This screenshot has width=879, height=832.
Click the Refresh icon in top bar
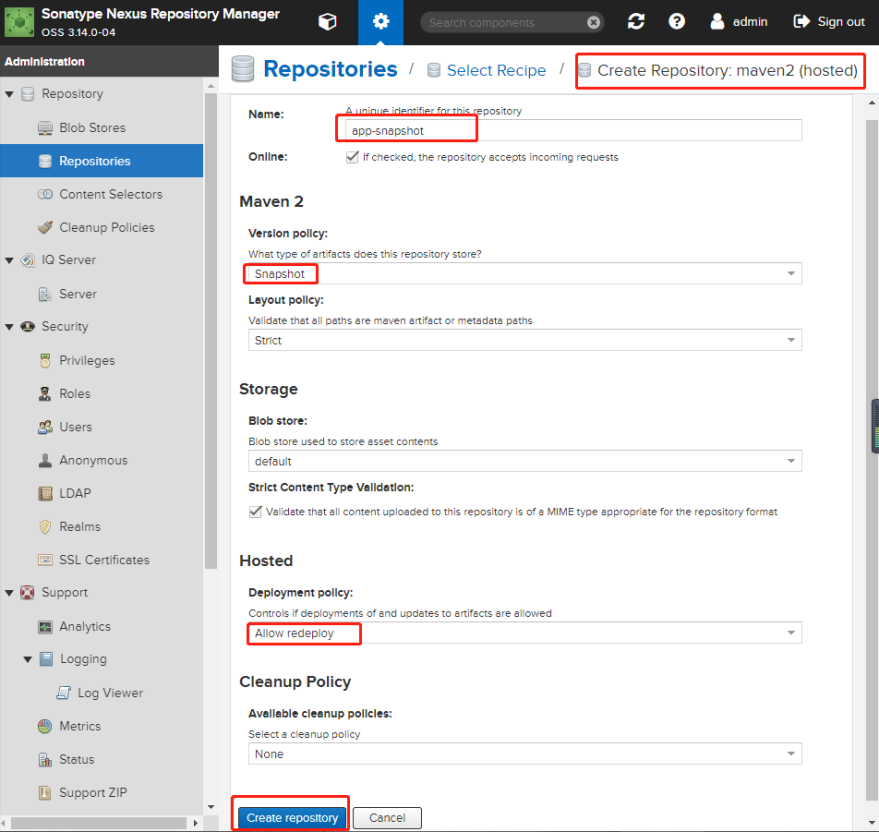click(636, 22)
